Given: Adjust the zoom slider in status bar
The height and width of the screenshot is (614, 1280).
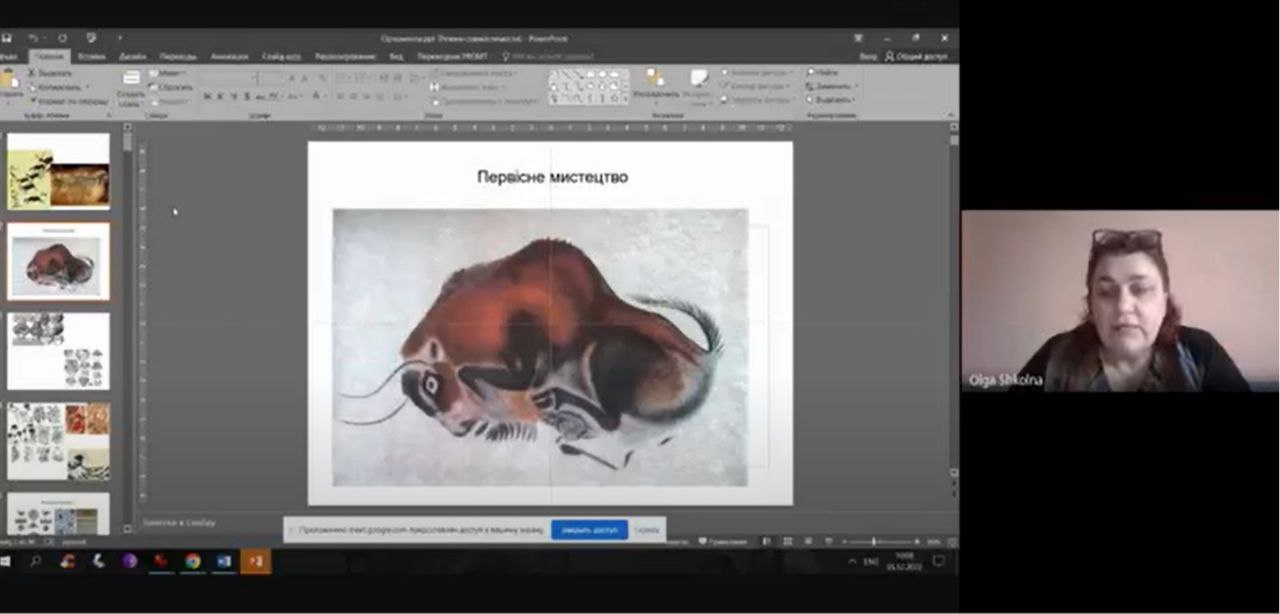Looking at the screenshot, I should click(873, 542).
